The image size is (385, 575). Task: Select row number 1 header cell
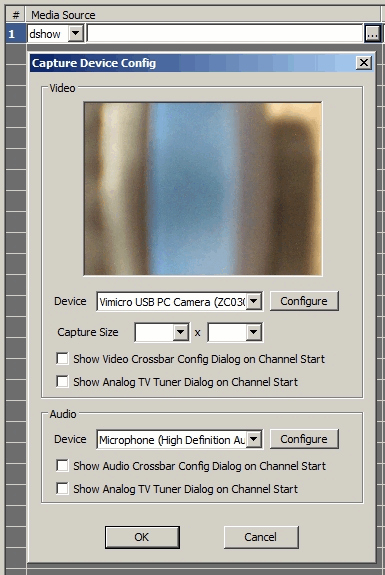15,34
